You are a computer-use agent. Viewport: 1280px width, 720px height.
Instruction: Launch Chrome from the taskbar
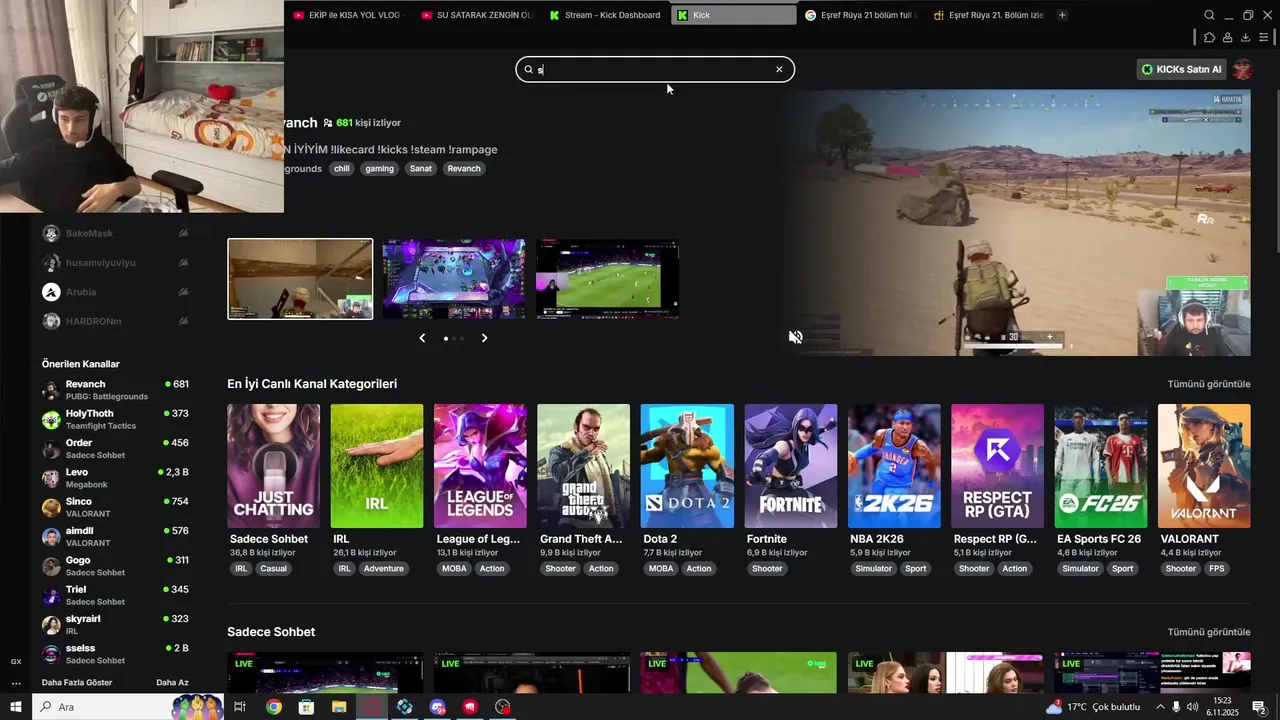[273, 707]
